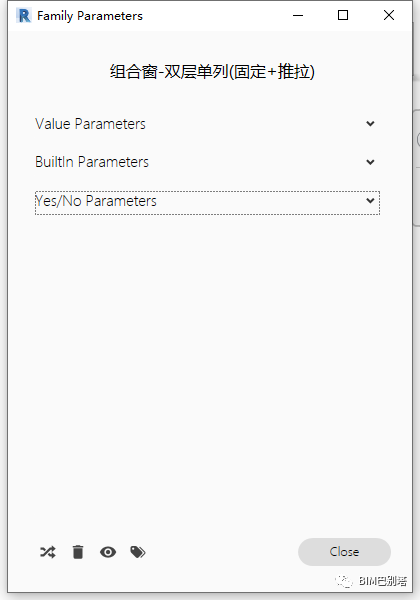Select the Value Parameters section label
The height and width of the screenshot is (600, 420).
(90, 124)
